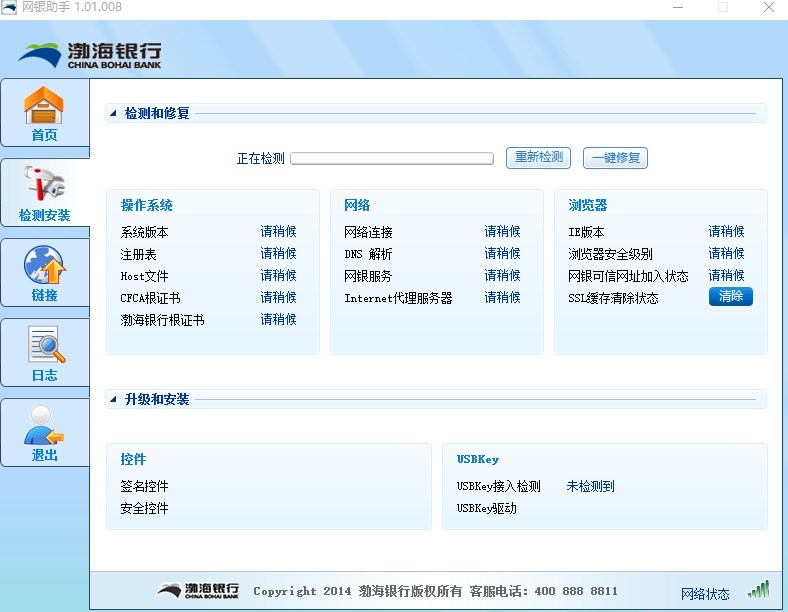Click the Bohai Bank logo in header
The height and width of the screenshot is (612, 788).
point(90,54)
